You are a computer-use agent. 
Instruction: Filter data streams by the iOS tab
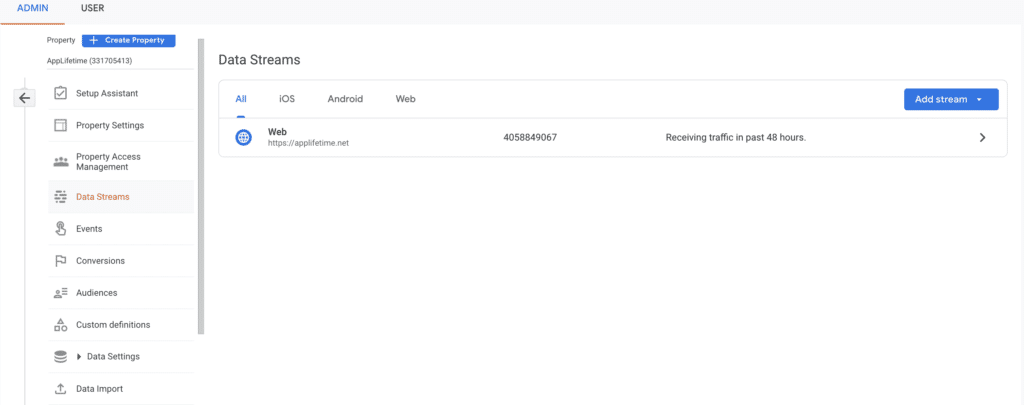click(x=287, y=99)
